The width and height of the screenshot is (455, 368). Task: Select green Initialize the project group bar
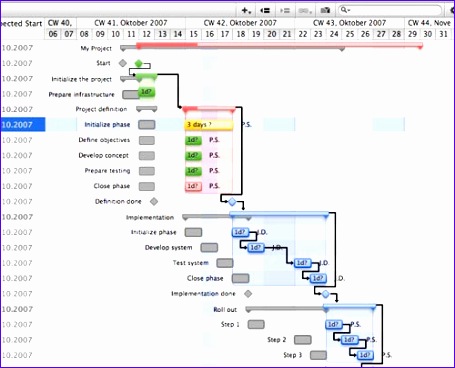point(146,77)
